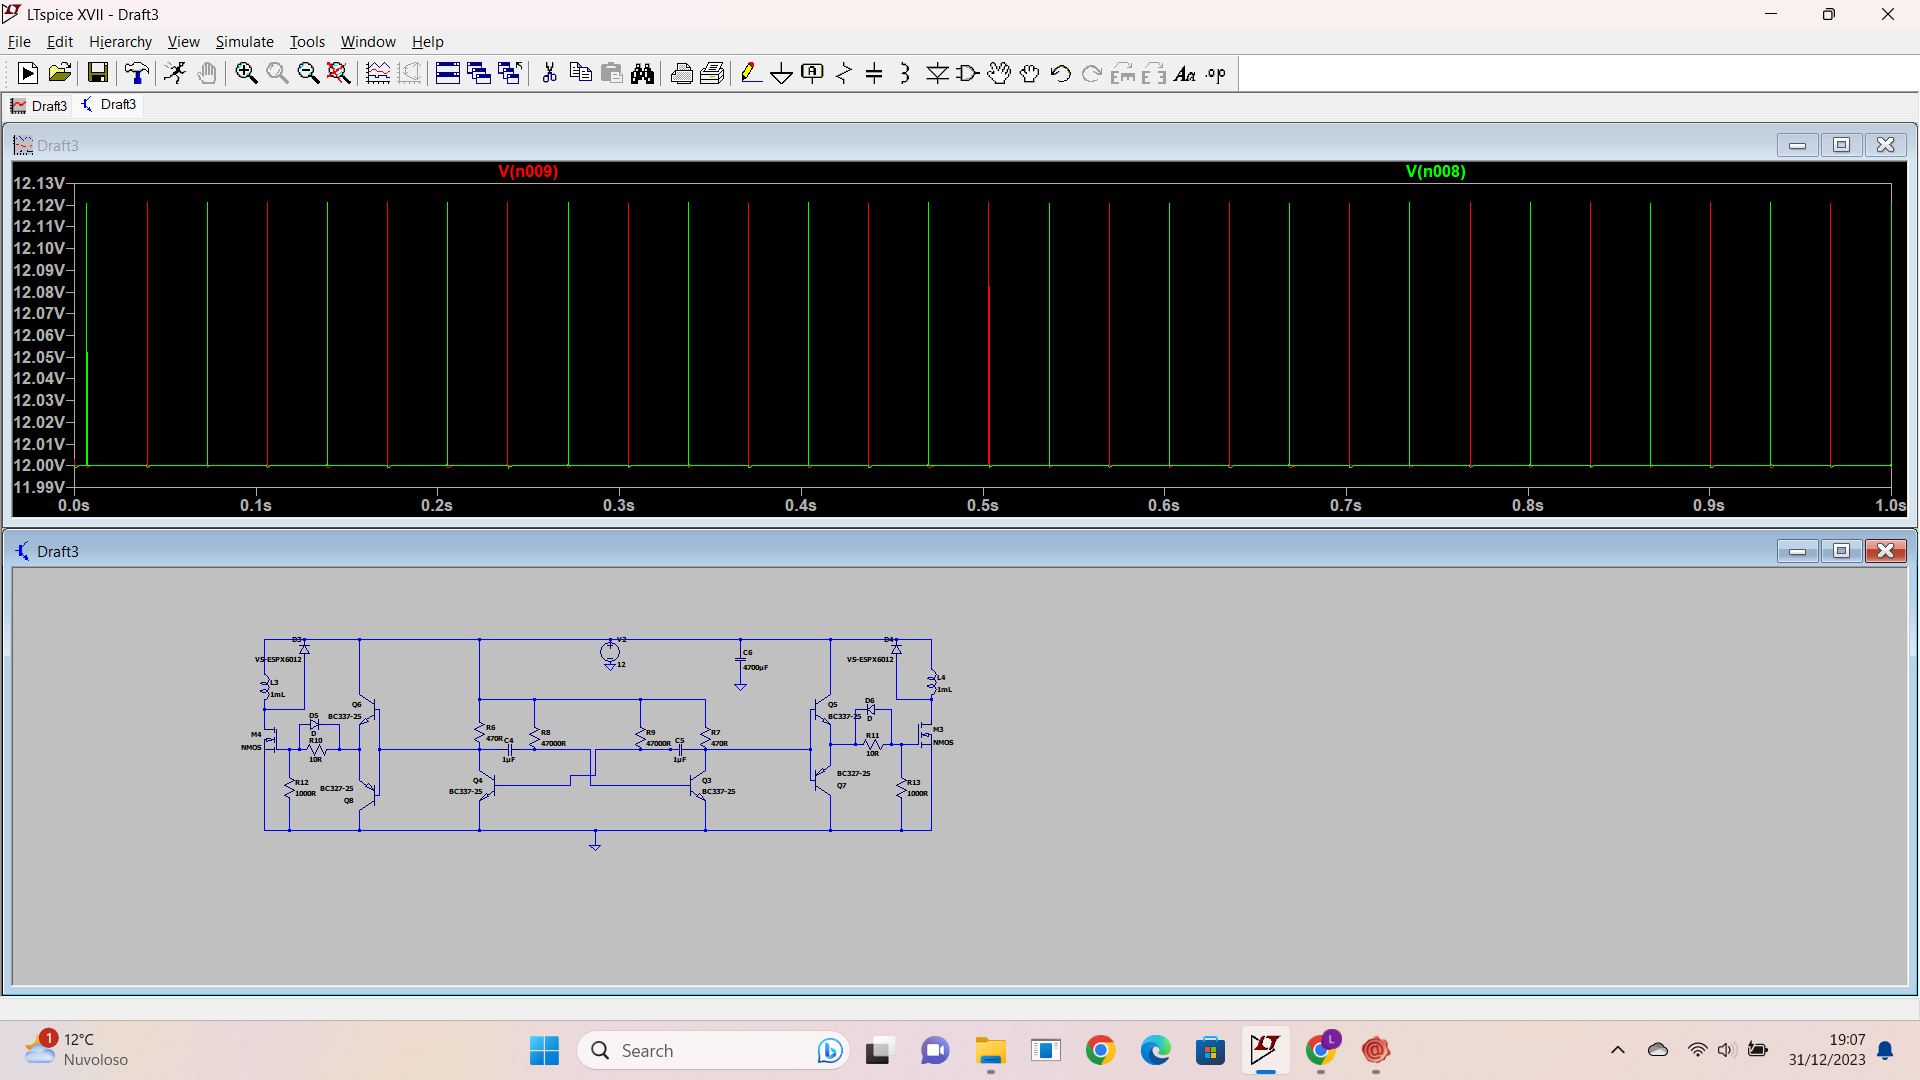Open the Hierarchy menu
The image size is (1920, 1080).
(120, 42)
